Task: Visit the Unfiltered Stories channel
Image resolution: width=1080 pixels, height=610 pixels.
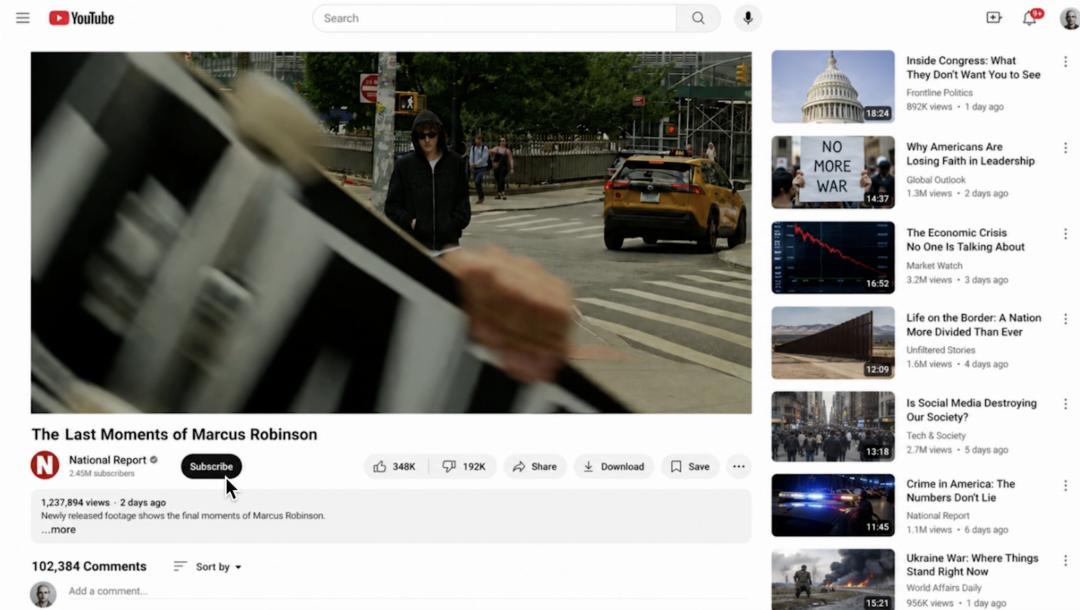Action: (940, 350)
